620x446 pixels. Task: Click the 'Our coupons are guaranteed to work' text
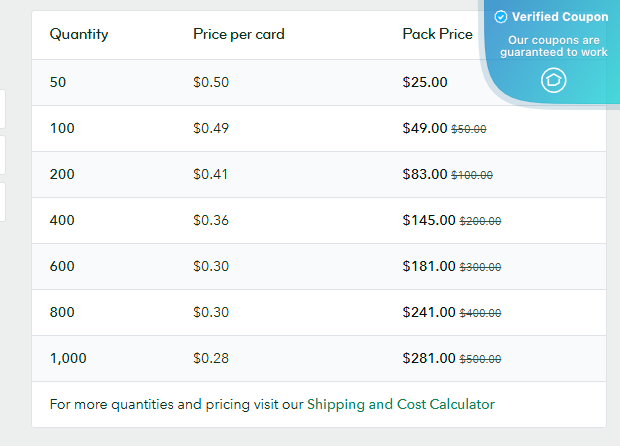[x=553, y=46]
